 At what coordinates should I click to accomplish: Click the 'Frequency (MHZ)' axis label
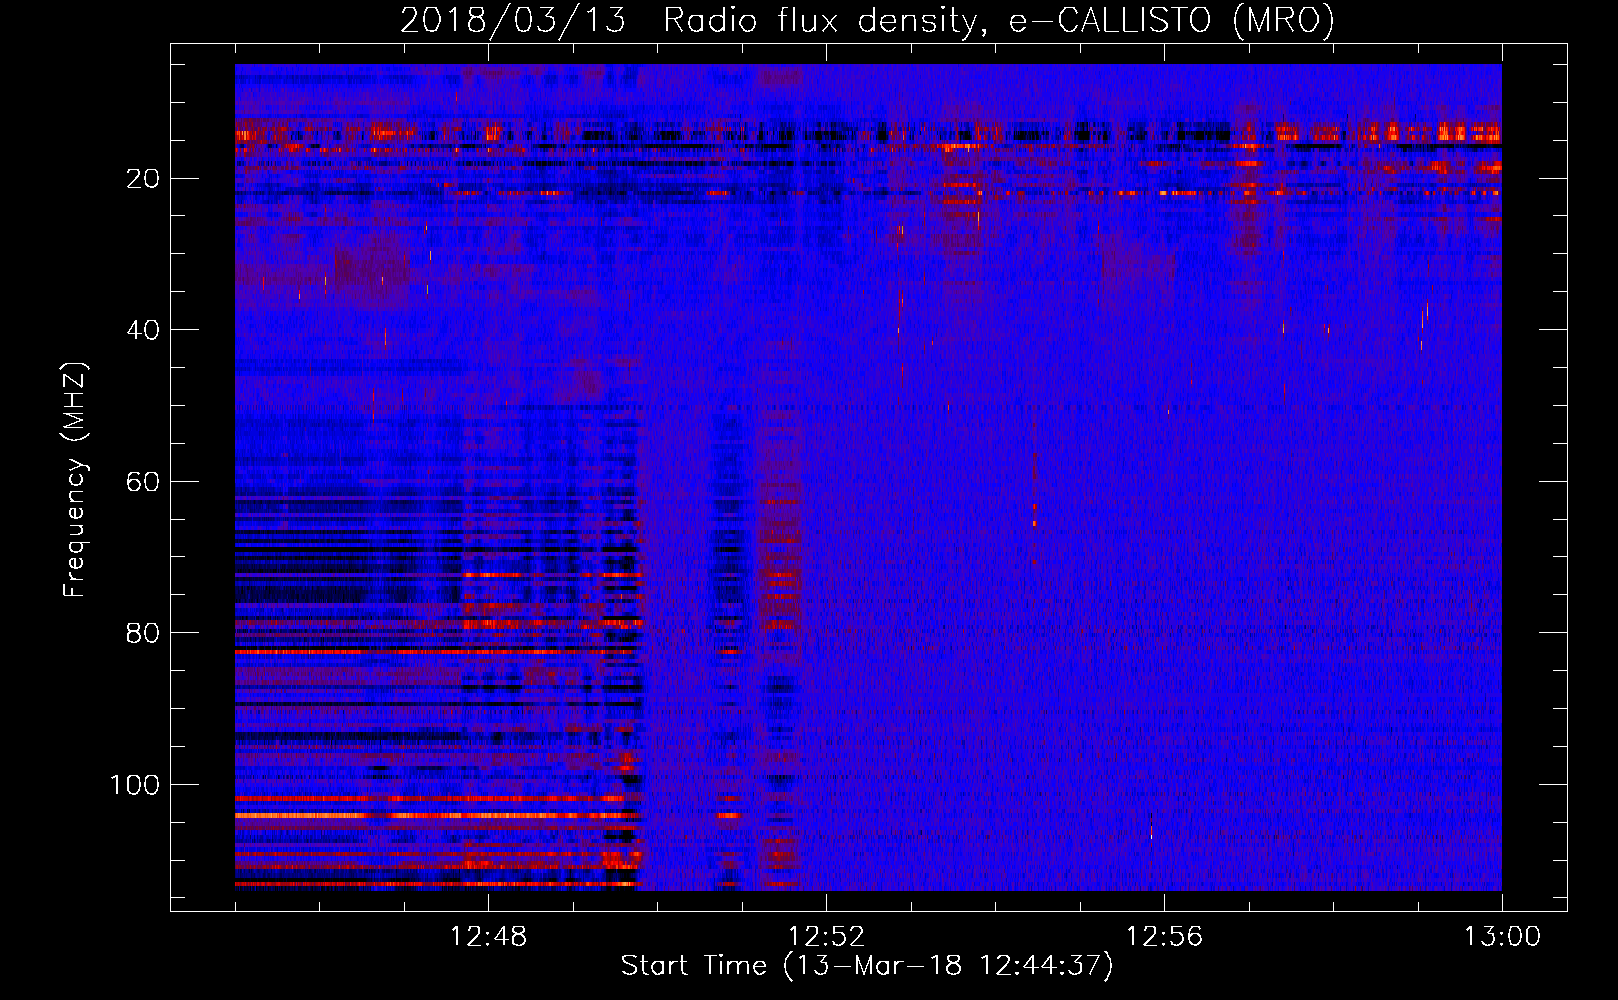pos(75,479)
